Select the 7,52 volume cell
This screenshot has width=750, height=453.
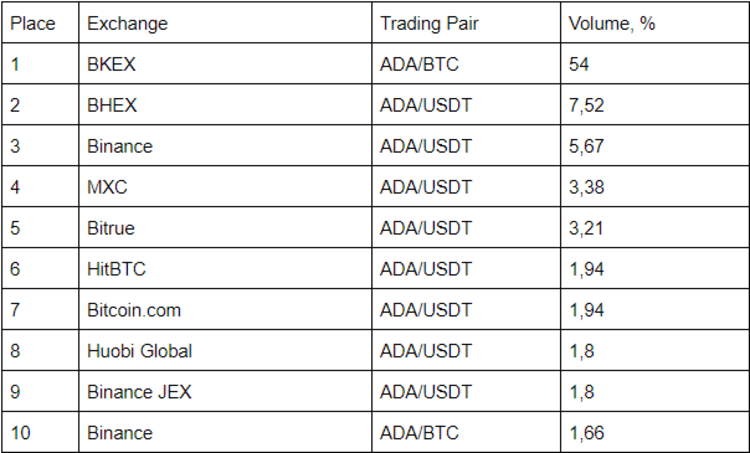pos(586,105)
